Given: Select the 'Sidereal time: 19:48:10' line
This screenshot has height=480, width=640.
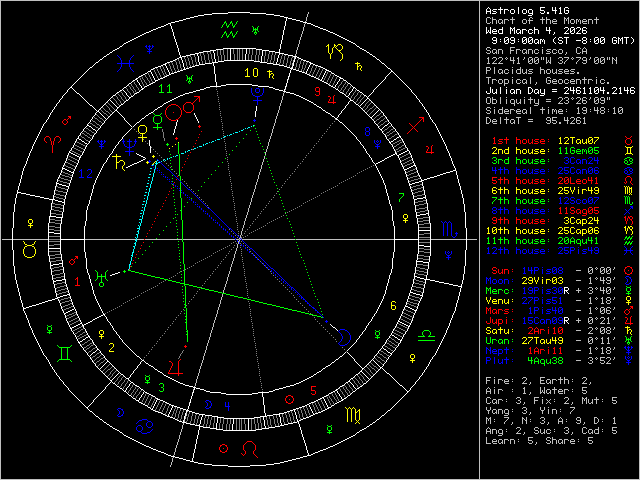Looking at the screenshot, I should coord(554,111).
